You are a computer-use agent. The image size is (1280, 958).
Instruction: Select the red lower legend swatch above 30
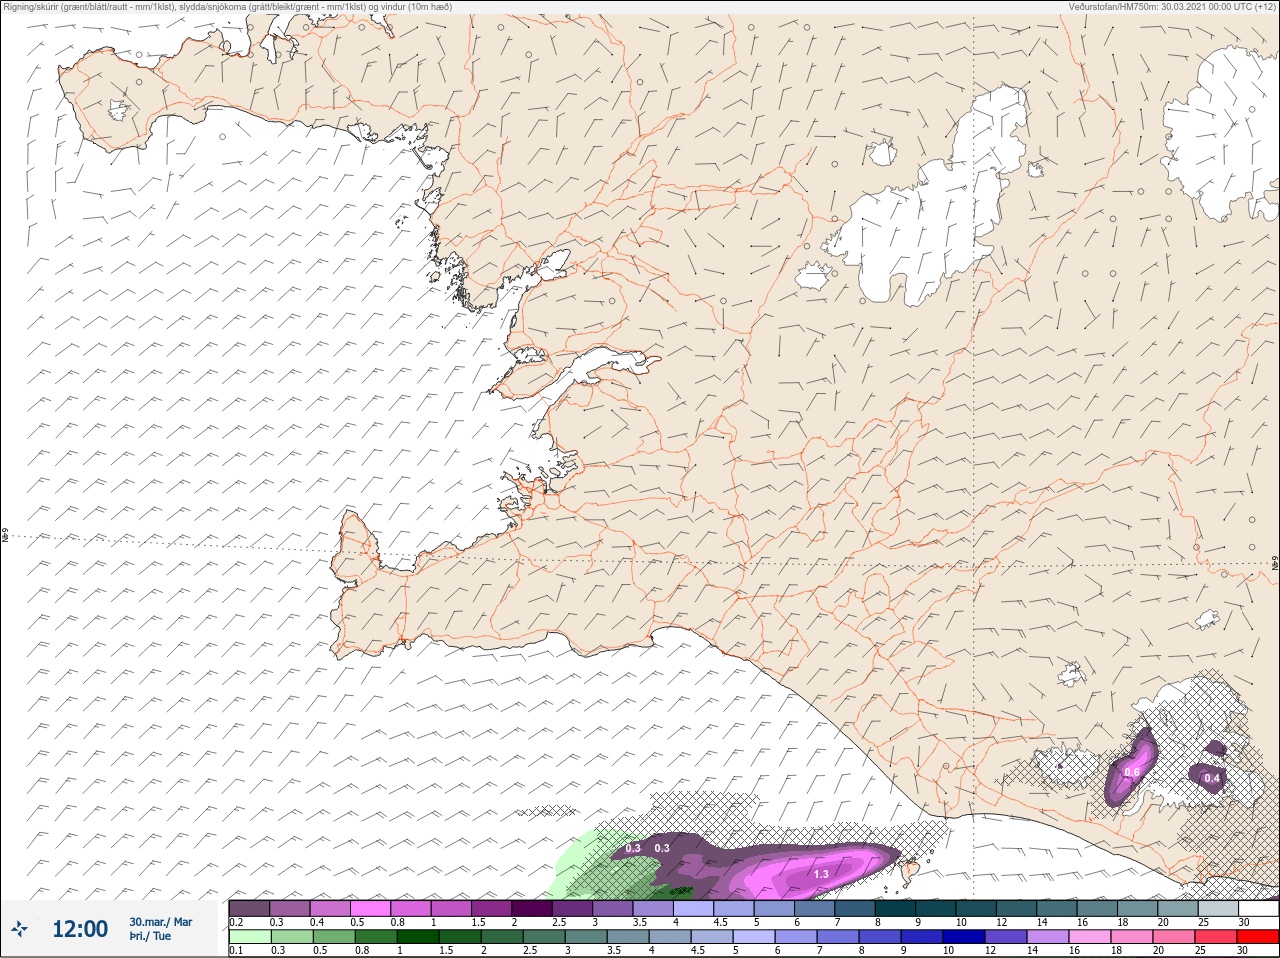tap(1259, 936)
